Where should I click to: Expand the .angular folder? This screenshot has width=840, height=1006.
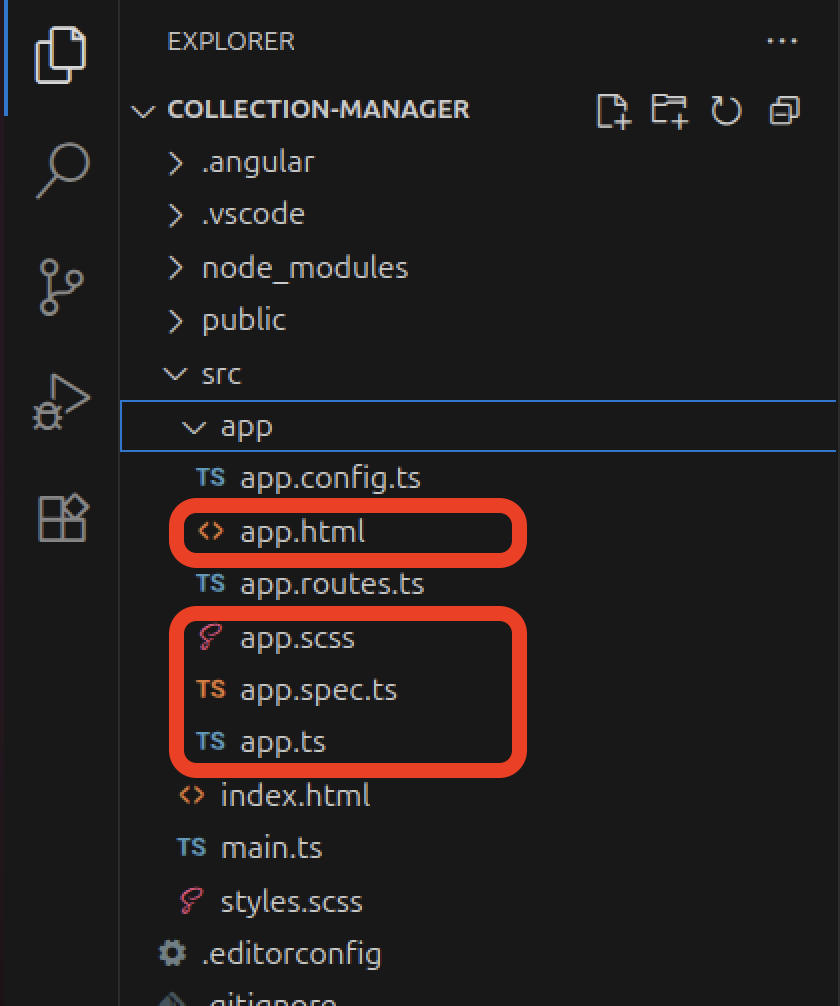258,162
